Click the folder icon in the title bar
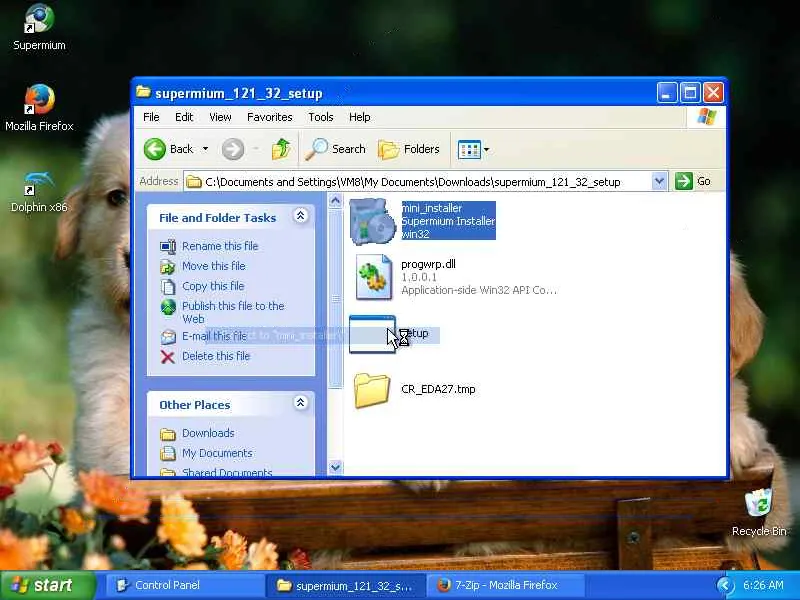The height and width of the screenshot is (600, 800). pyautogui.click(x=143, y=92)
